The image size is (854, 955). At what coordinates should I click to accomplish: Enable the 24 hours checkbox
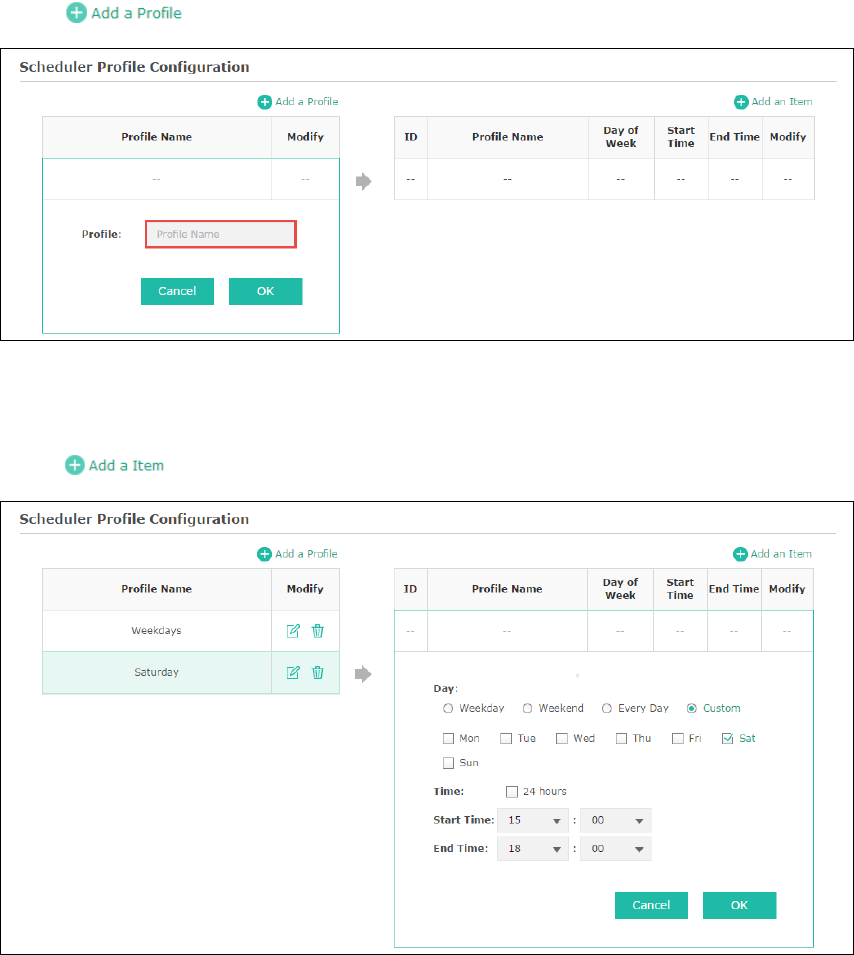pyautogui.click(x=512, y=792)
